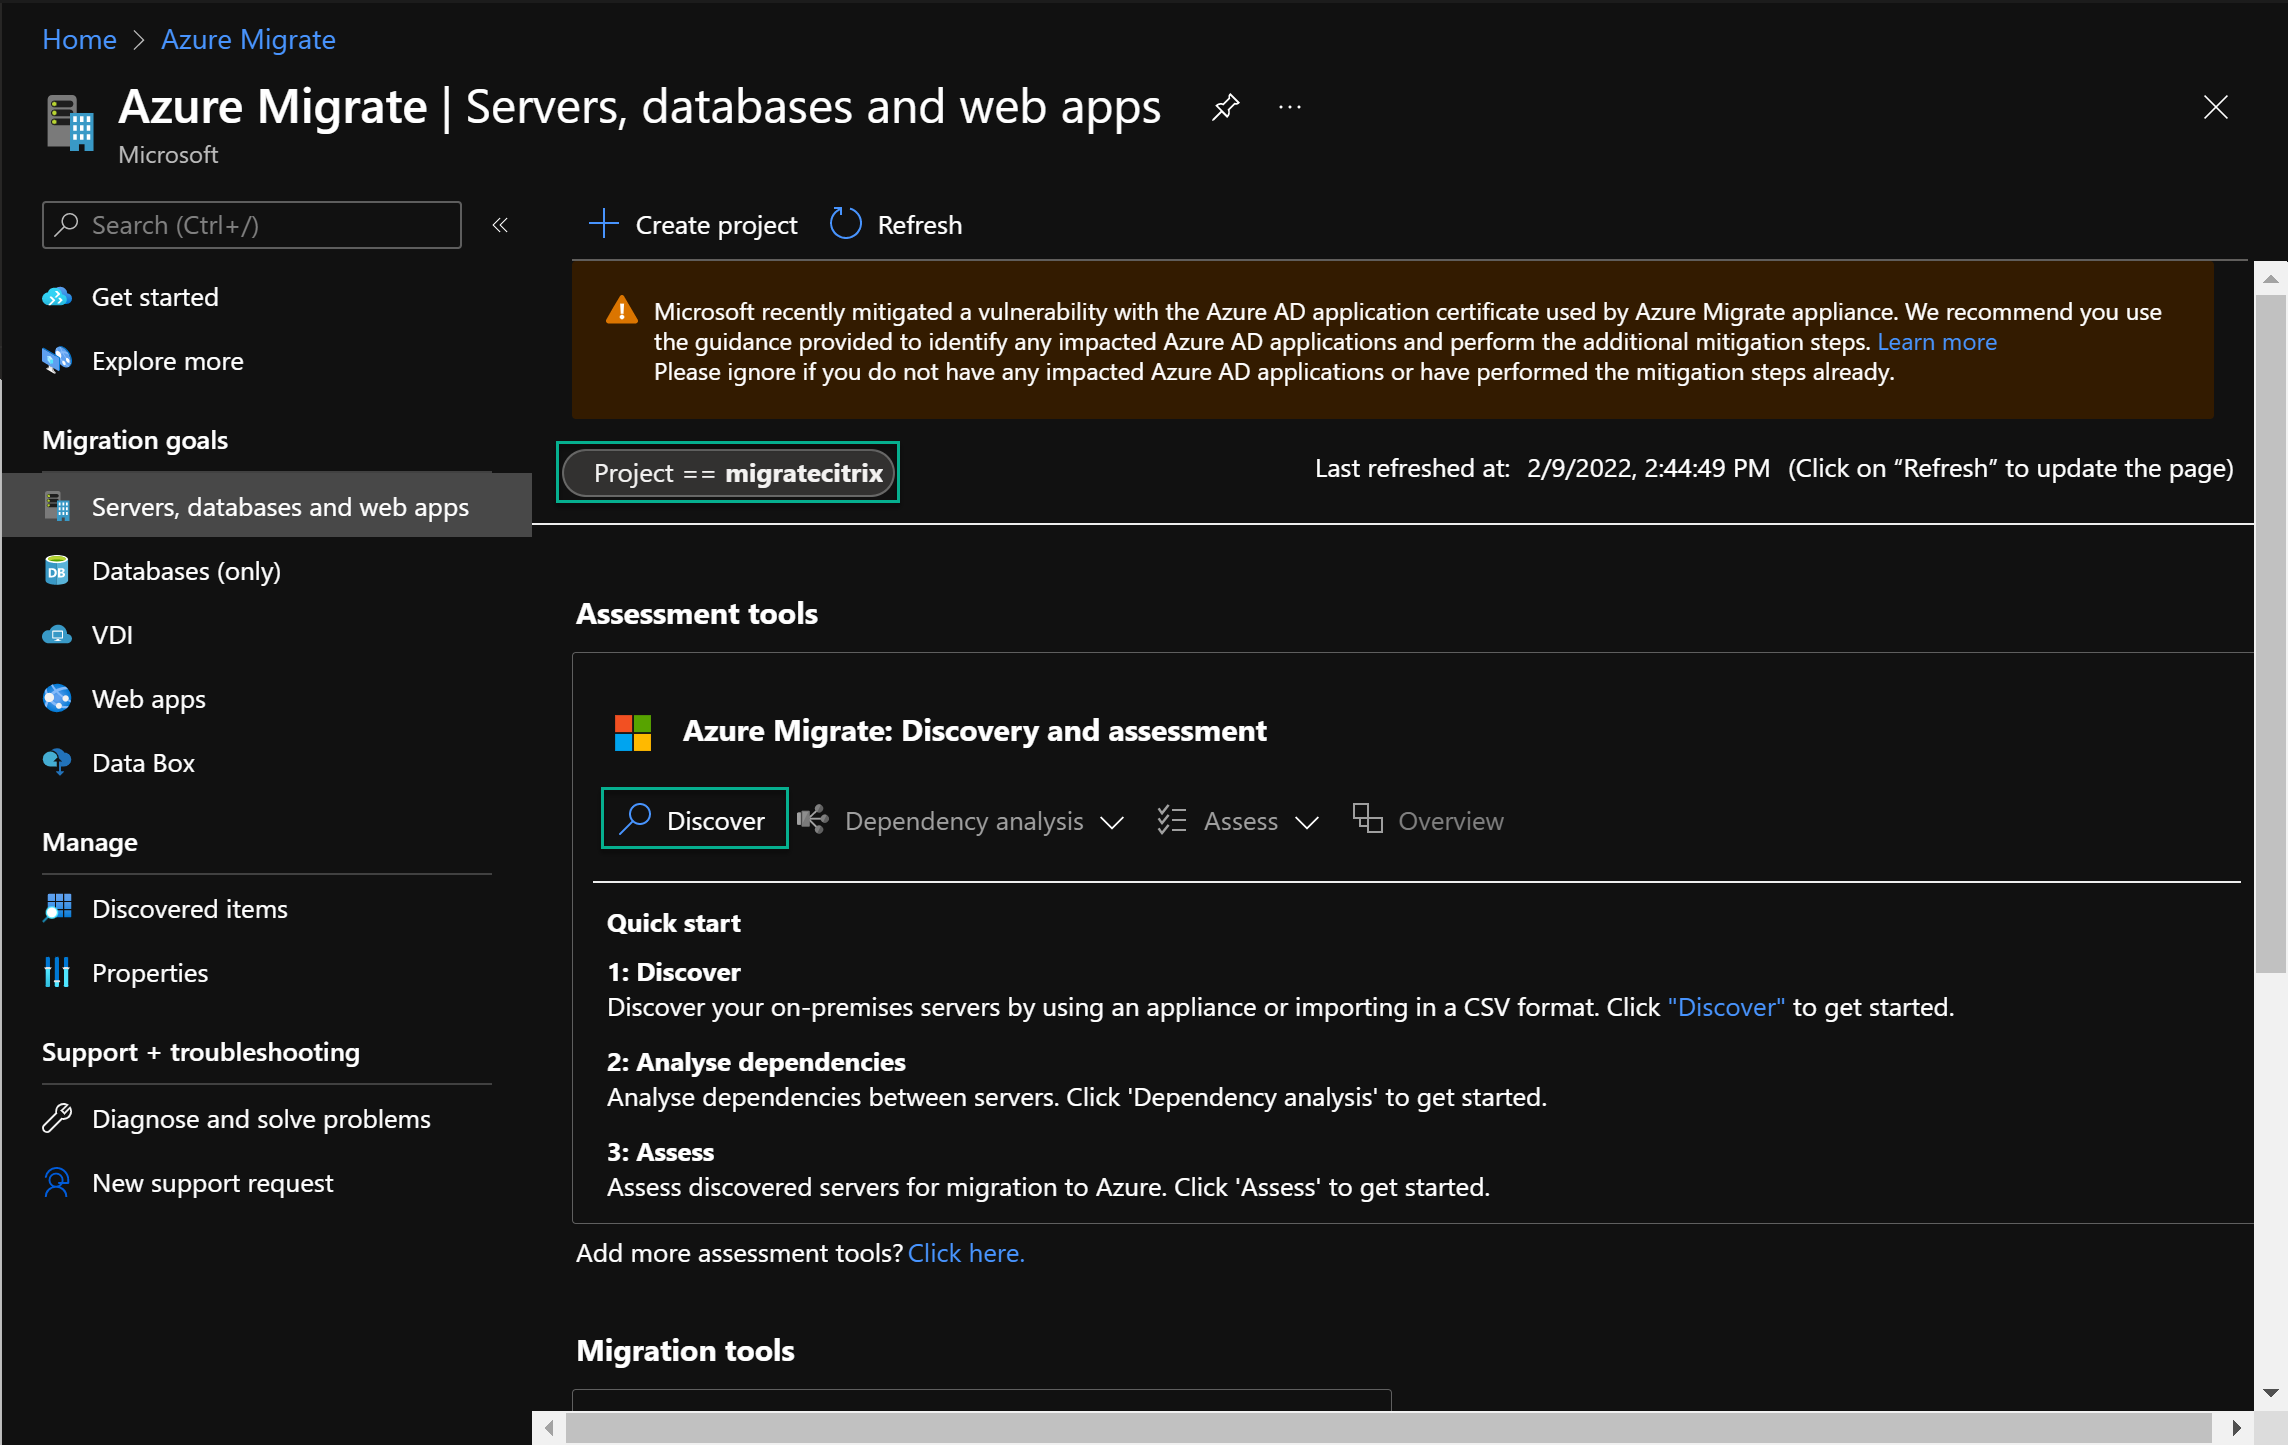Open the Project == migratecitrix filter
The image size is (2288, 1445).
coord(728,472)
